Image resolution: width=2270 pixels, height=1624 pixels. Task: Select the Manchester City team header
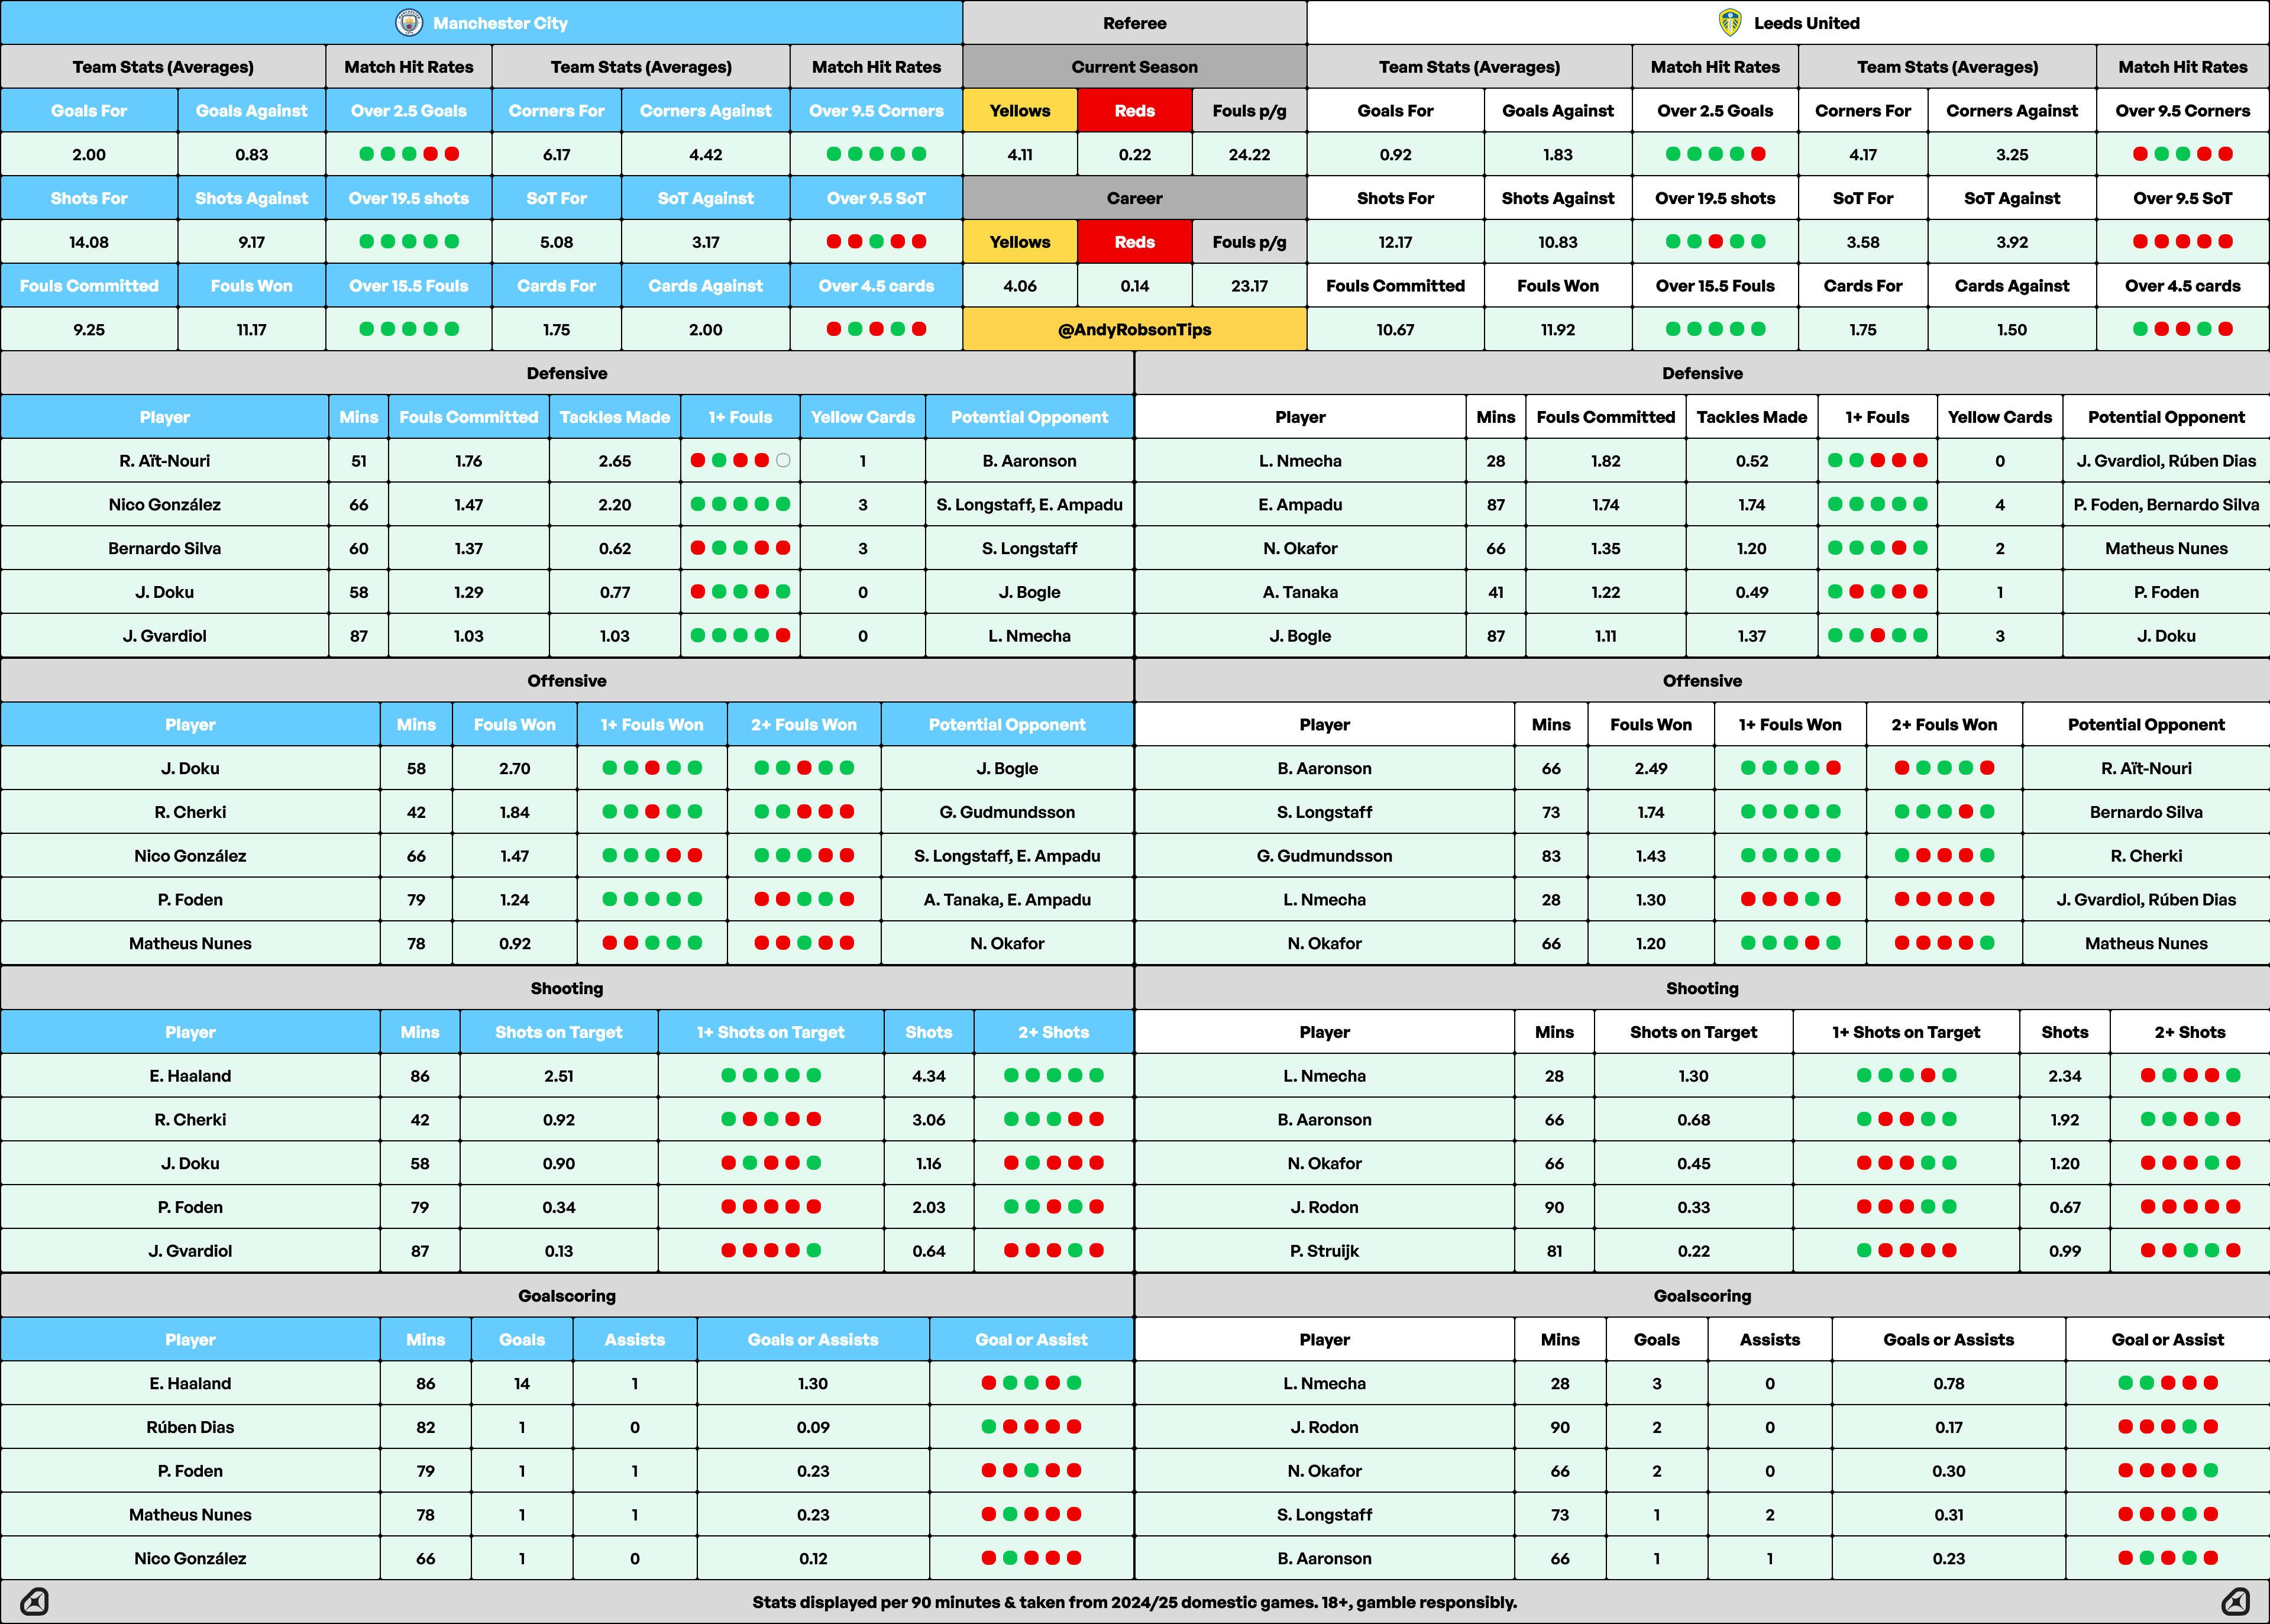[x=500, y=23]
